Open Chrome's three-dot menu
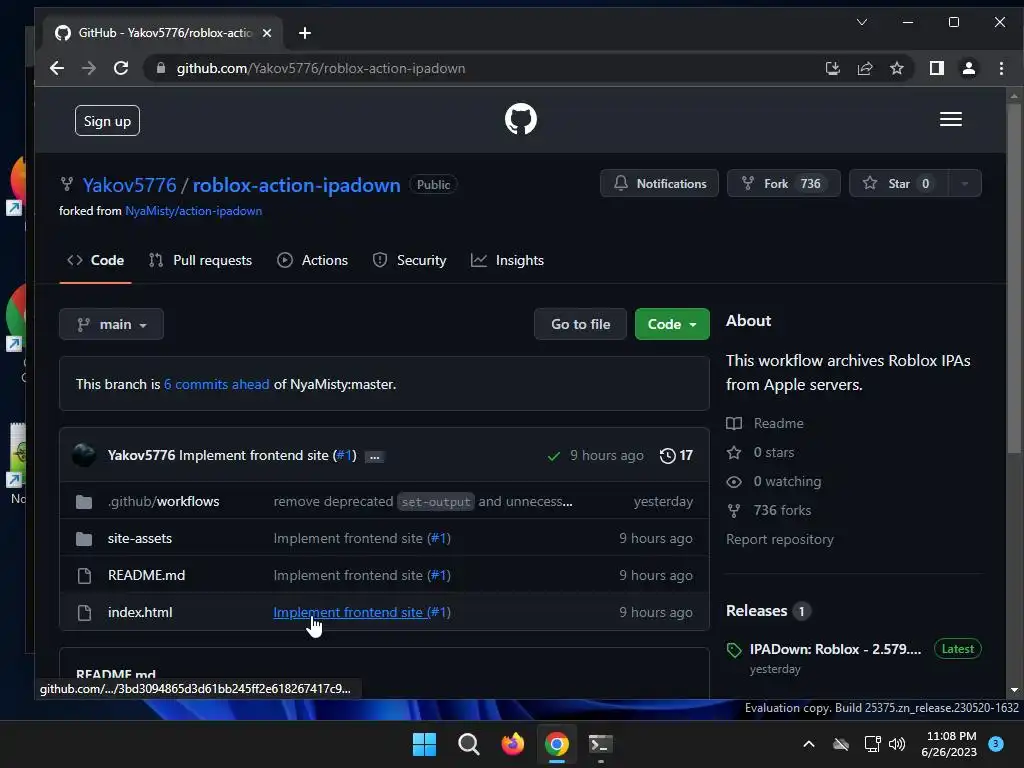Image resolution: width=1024 pixels, height=768 pixels. click(1000, 68)
